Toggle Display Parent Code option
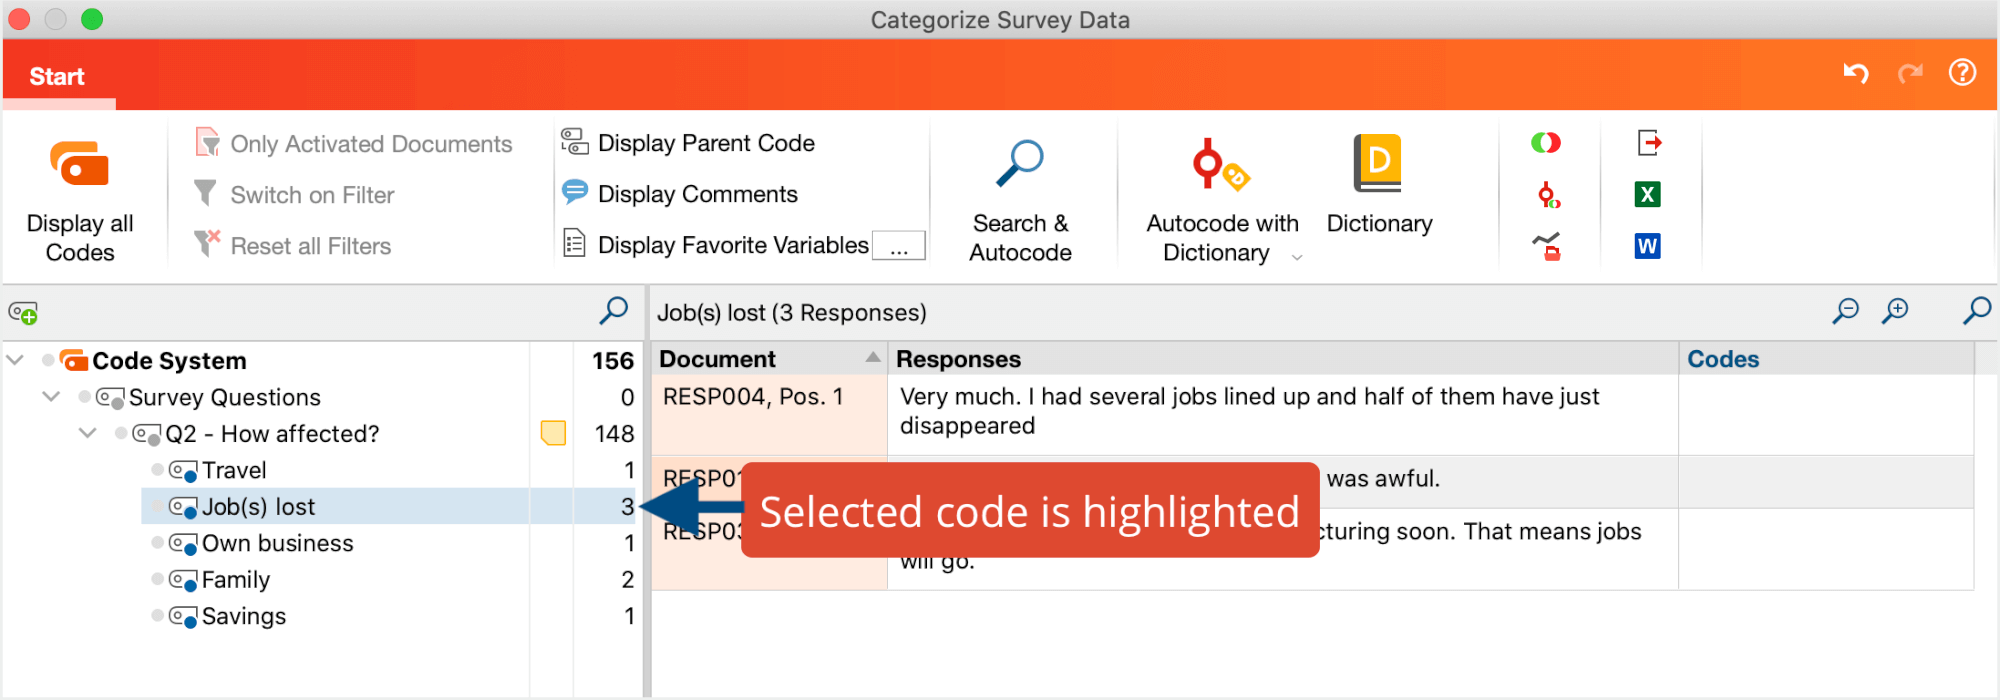2000x700 pixels. [689, 143]
